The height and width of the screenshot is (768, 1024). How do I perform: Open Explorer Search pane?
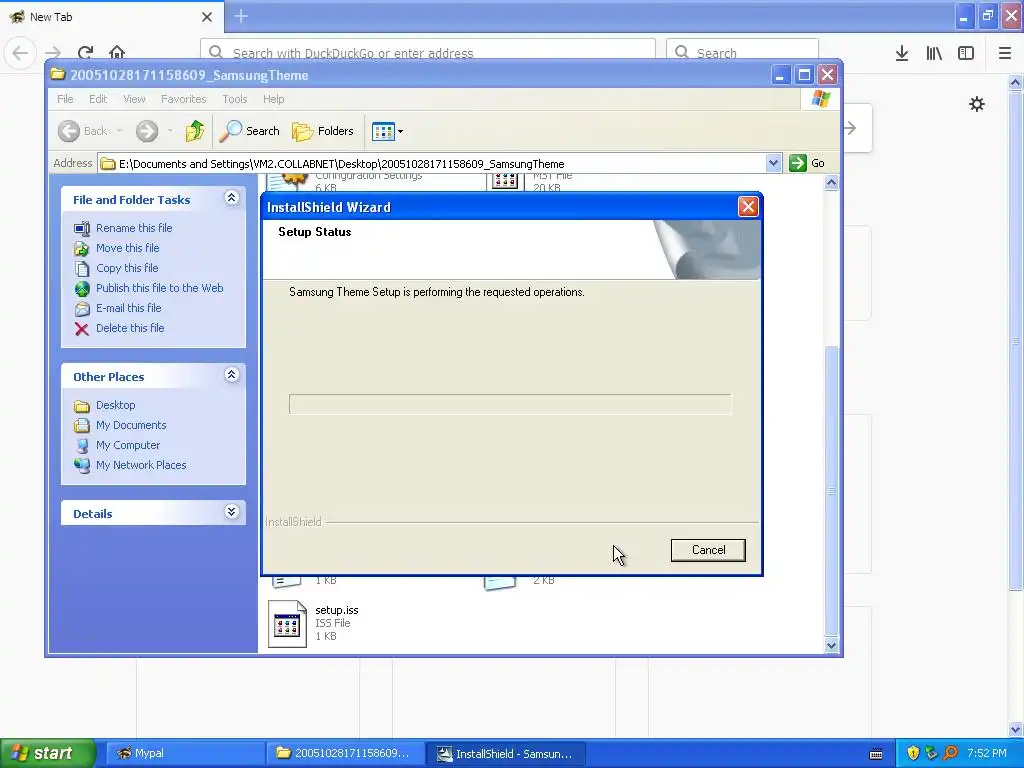[249, 131]
